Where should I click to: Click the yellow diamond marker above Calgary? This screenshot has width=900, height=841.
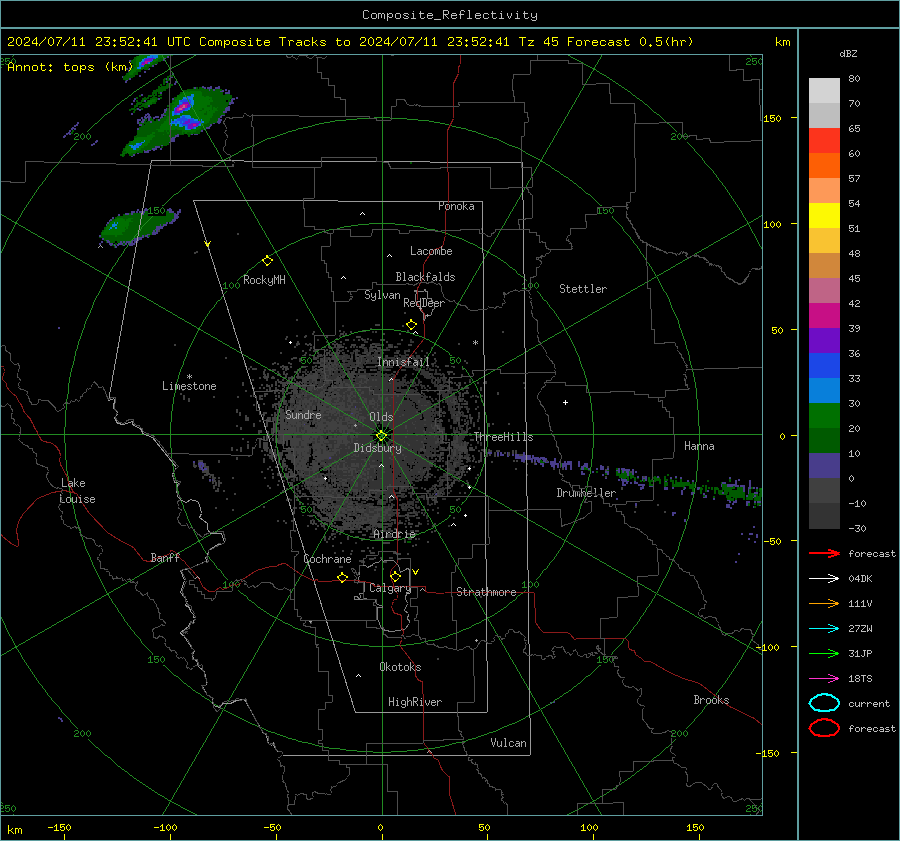[395, 576]
